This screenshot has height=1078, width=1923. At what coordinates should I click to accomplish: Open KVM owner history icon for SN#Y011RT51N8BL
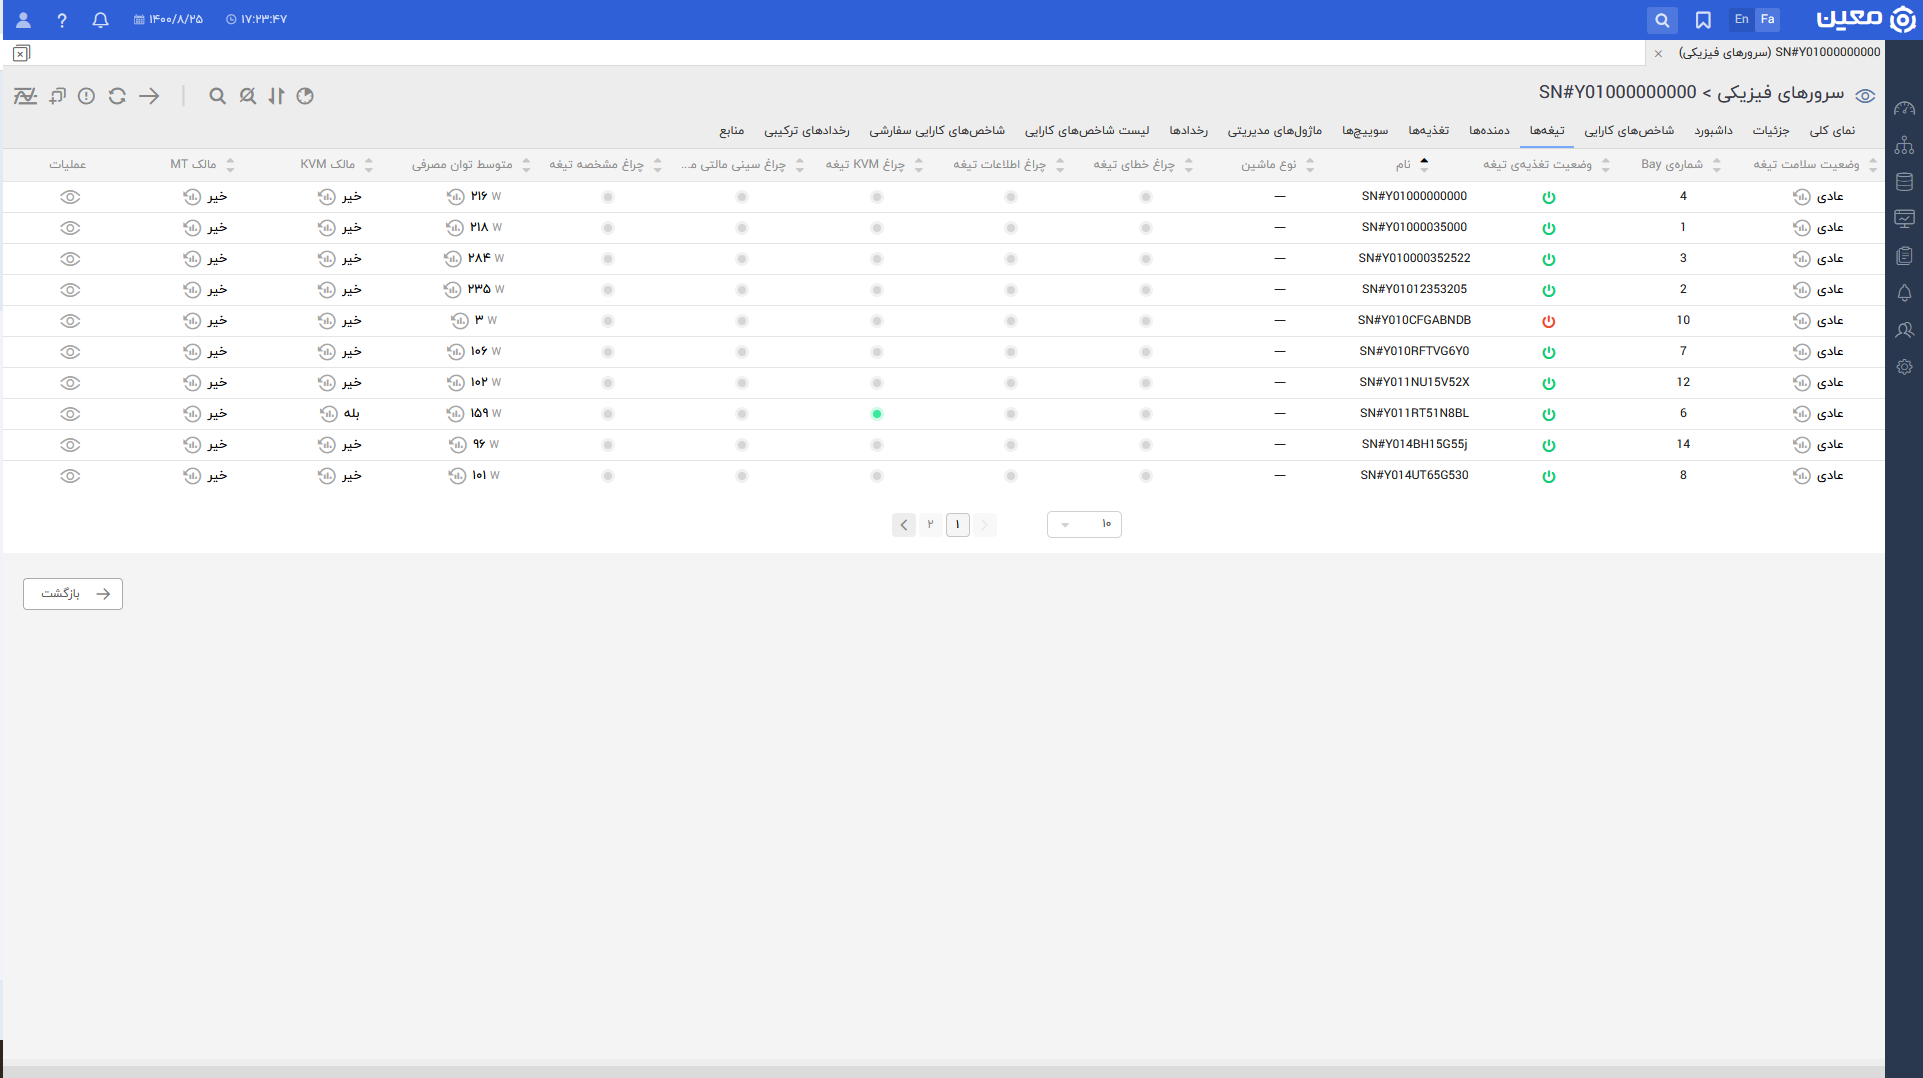[x=328, y=414]
